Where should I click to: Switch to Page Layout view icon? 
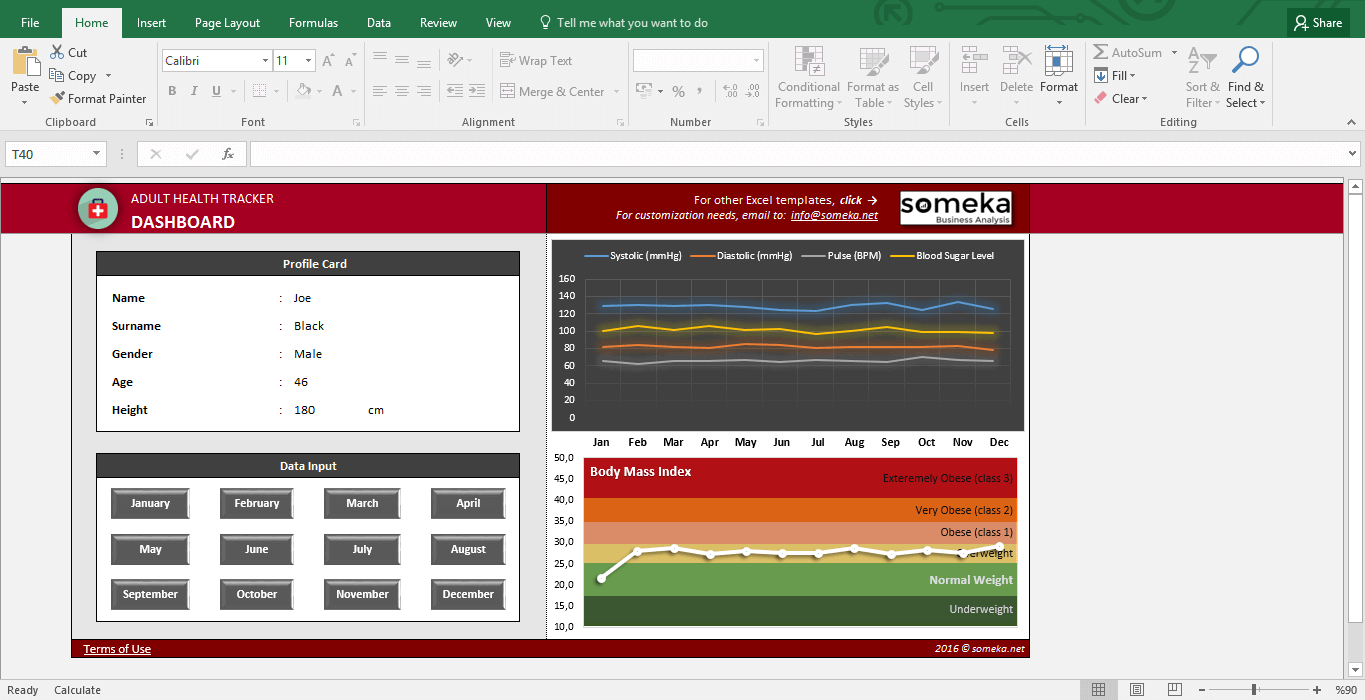(1136, 690)
